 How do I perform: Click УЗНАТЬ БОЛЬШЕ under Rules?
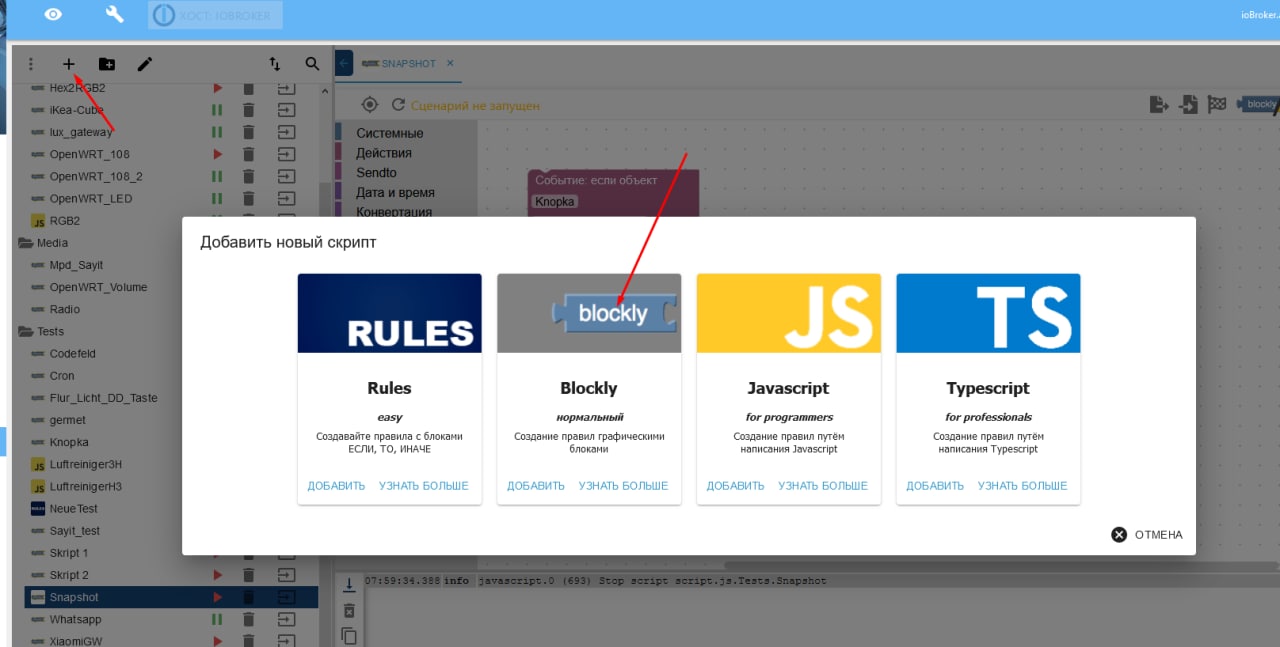tap(423, 486)
